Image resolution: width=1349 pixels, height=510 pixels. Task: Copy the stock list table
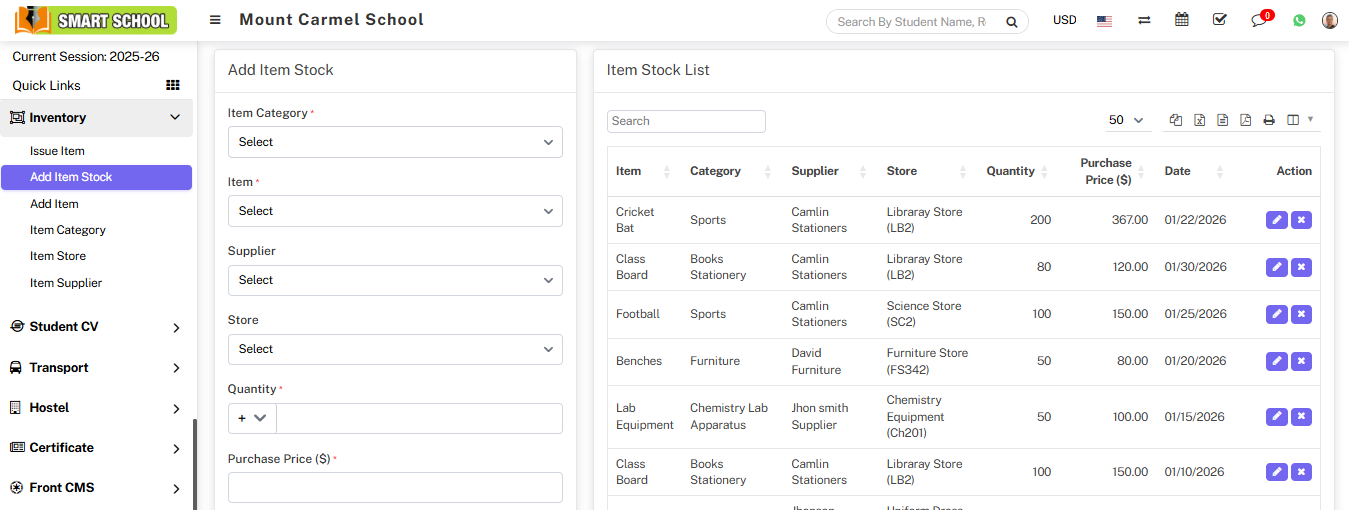pos(1176,120)
